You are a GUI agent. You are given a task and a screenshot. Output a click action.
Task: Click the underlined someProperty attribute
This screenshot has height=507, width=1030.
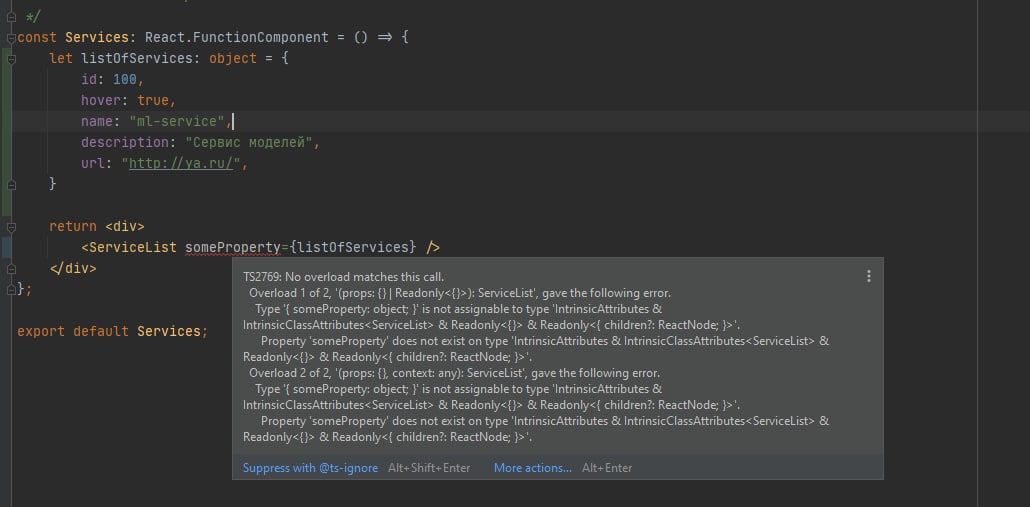point(233,248)
